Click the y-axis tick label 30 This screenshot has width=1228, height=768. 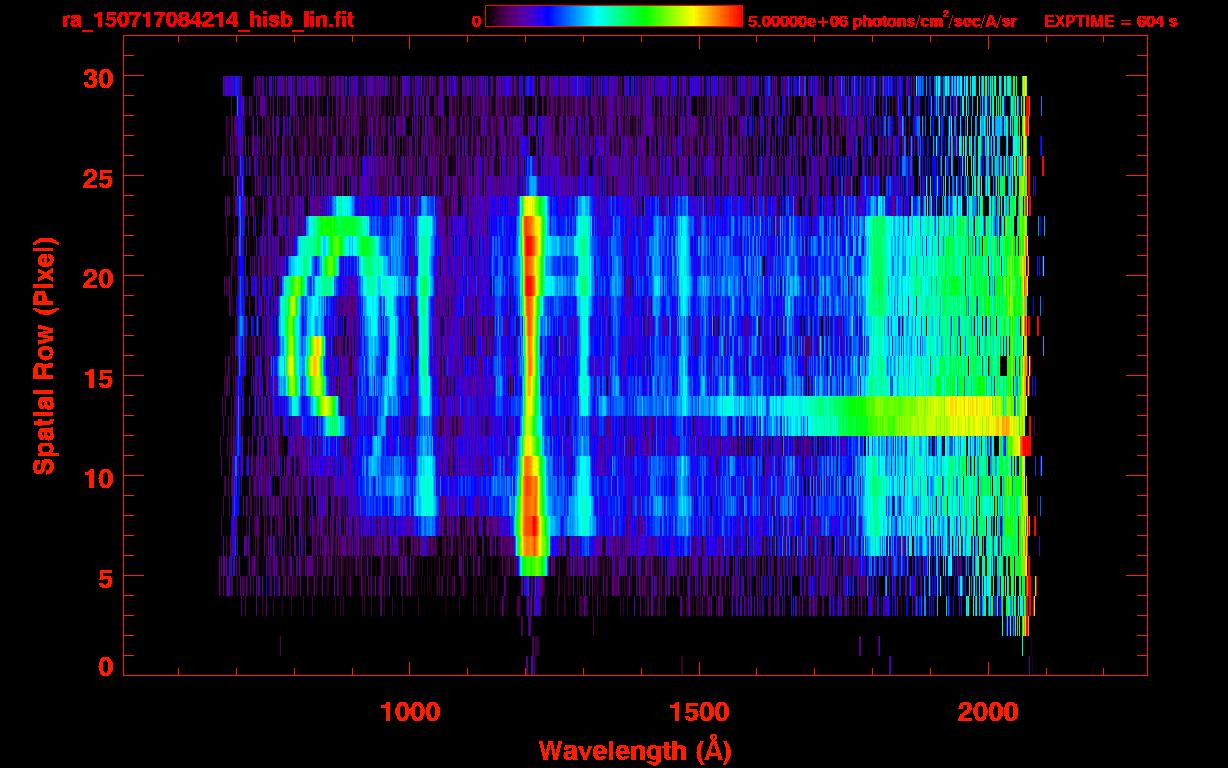pos(97,77)
